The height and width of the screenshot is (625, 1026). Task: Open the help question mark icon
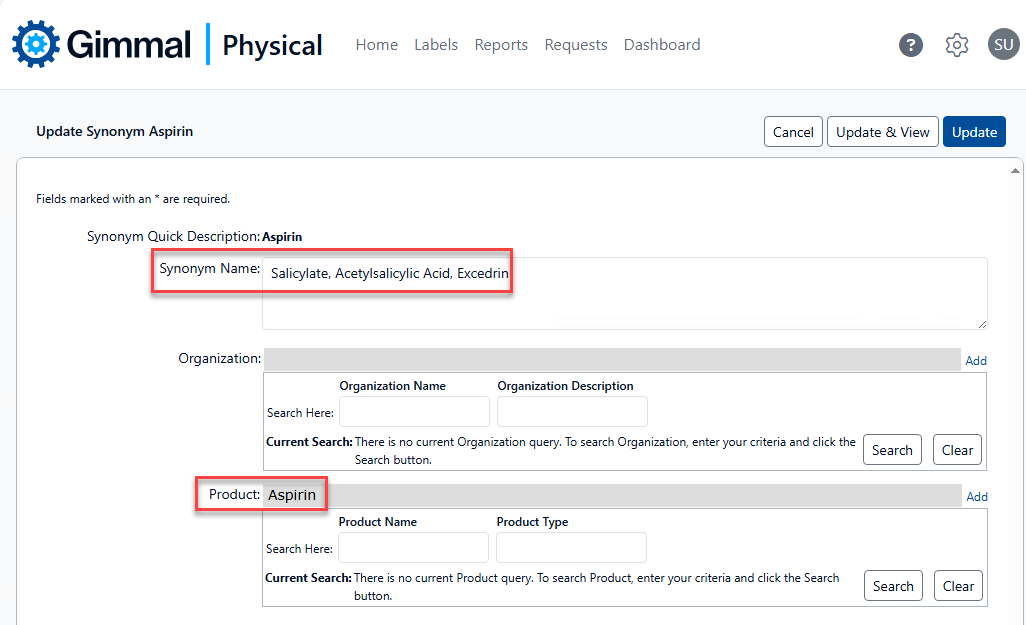910,45
